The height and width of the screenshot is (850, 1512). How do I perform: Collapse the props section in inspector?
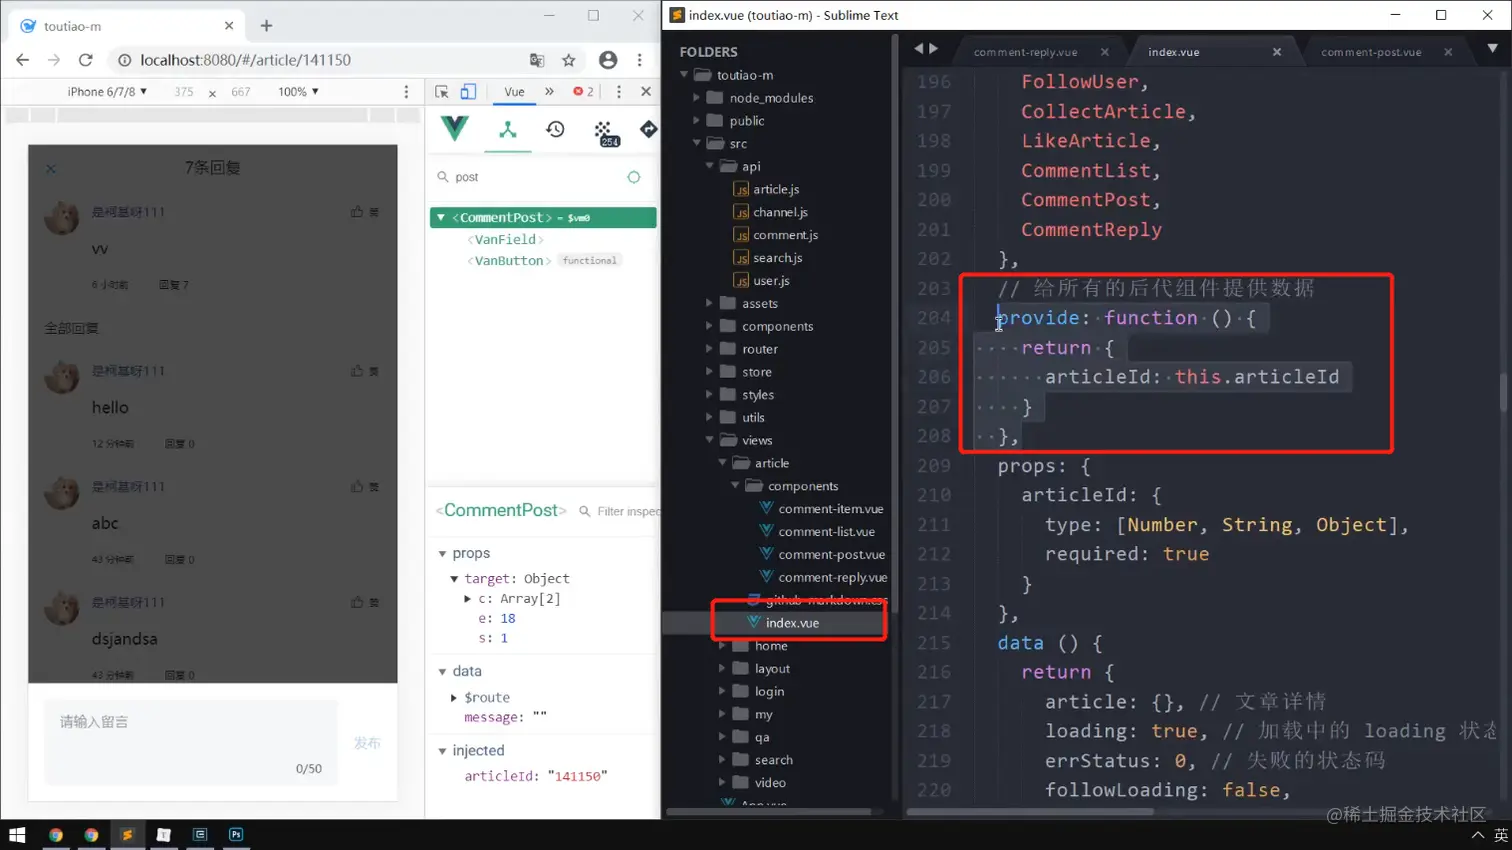[x=442, y=553]
